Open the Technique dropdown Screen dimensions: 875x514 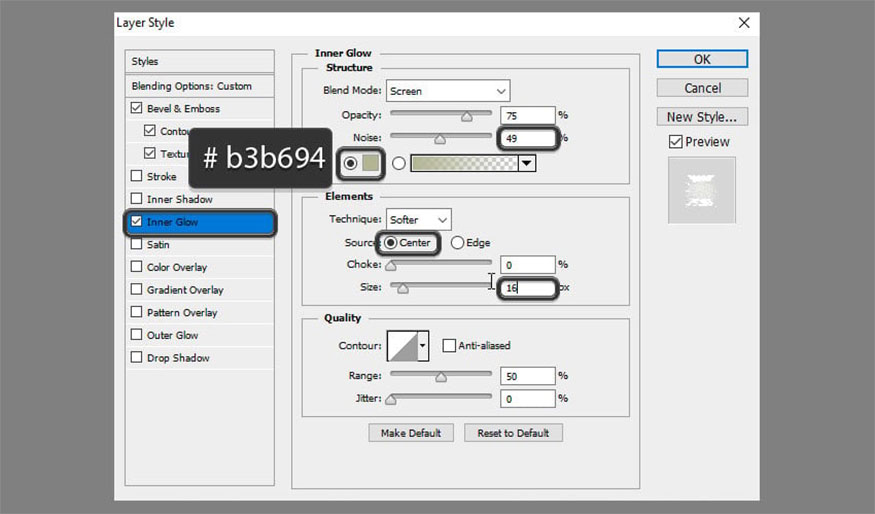pos(419,219)
